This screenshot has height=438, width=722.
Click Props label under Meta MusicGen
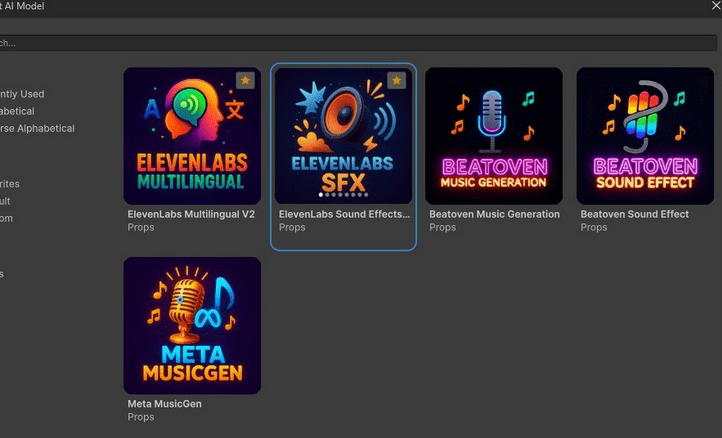141,417
